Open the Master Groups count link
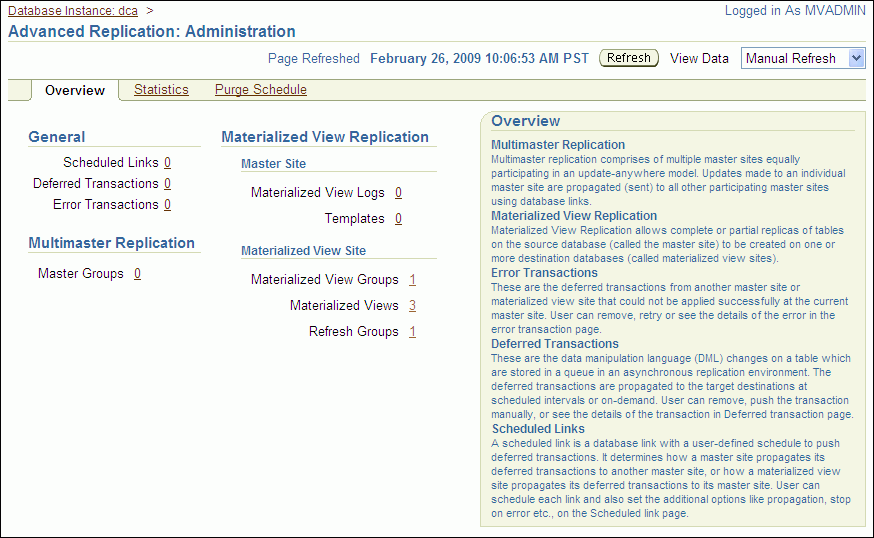874x538 pixels. (137, 273)
